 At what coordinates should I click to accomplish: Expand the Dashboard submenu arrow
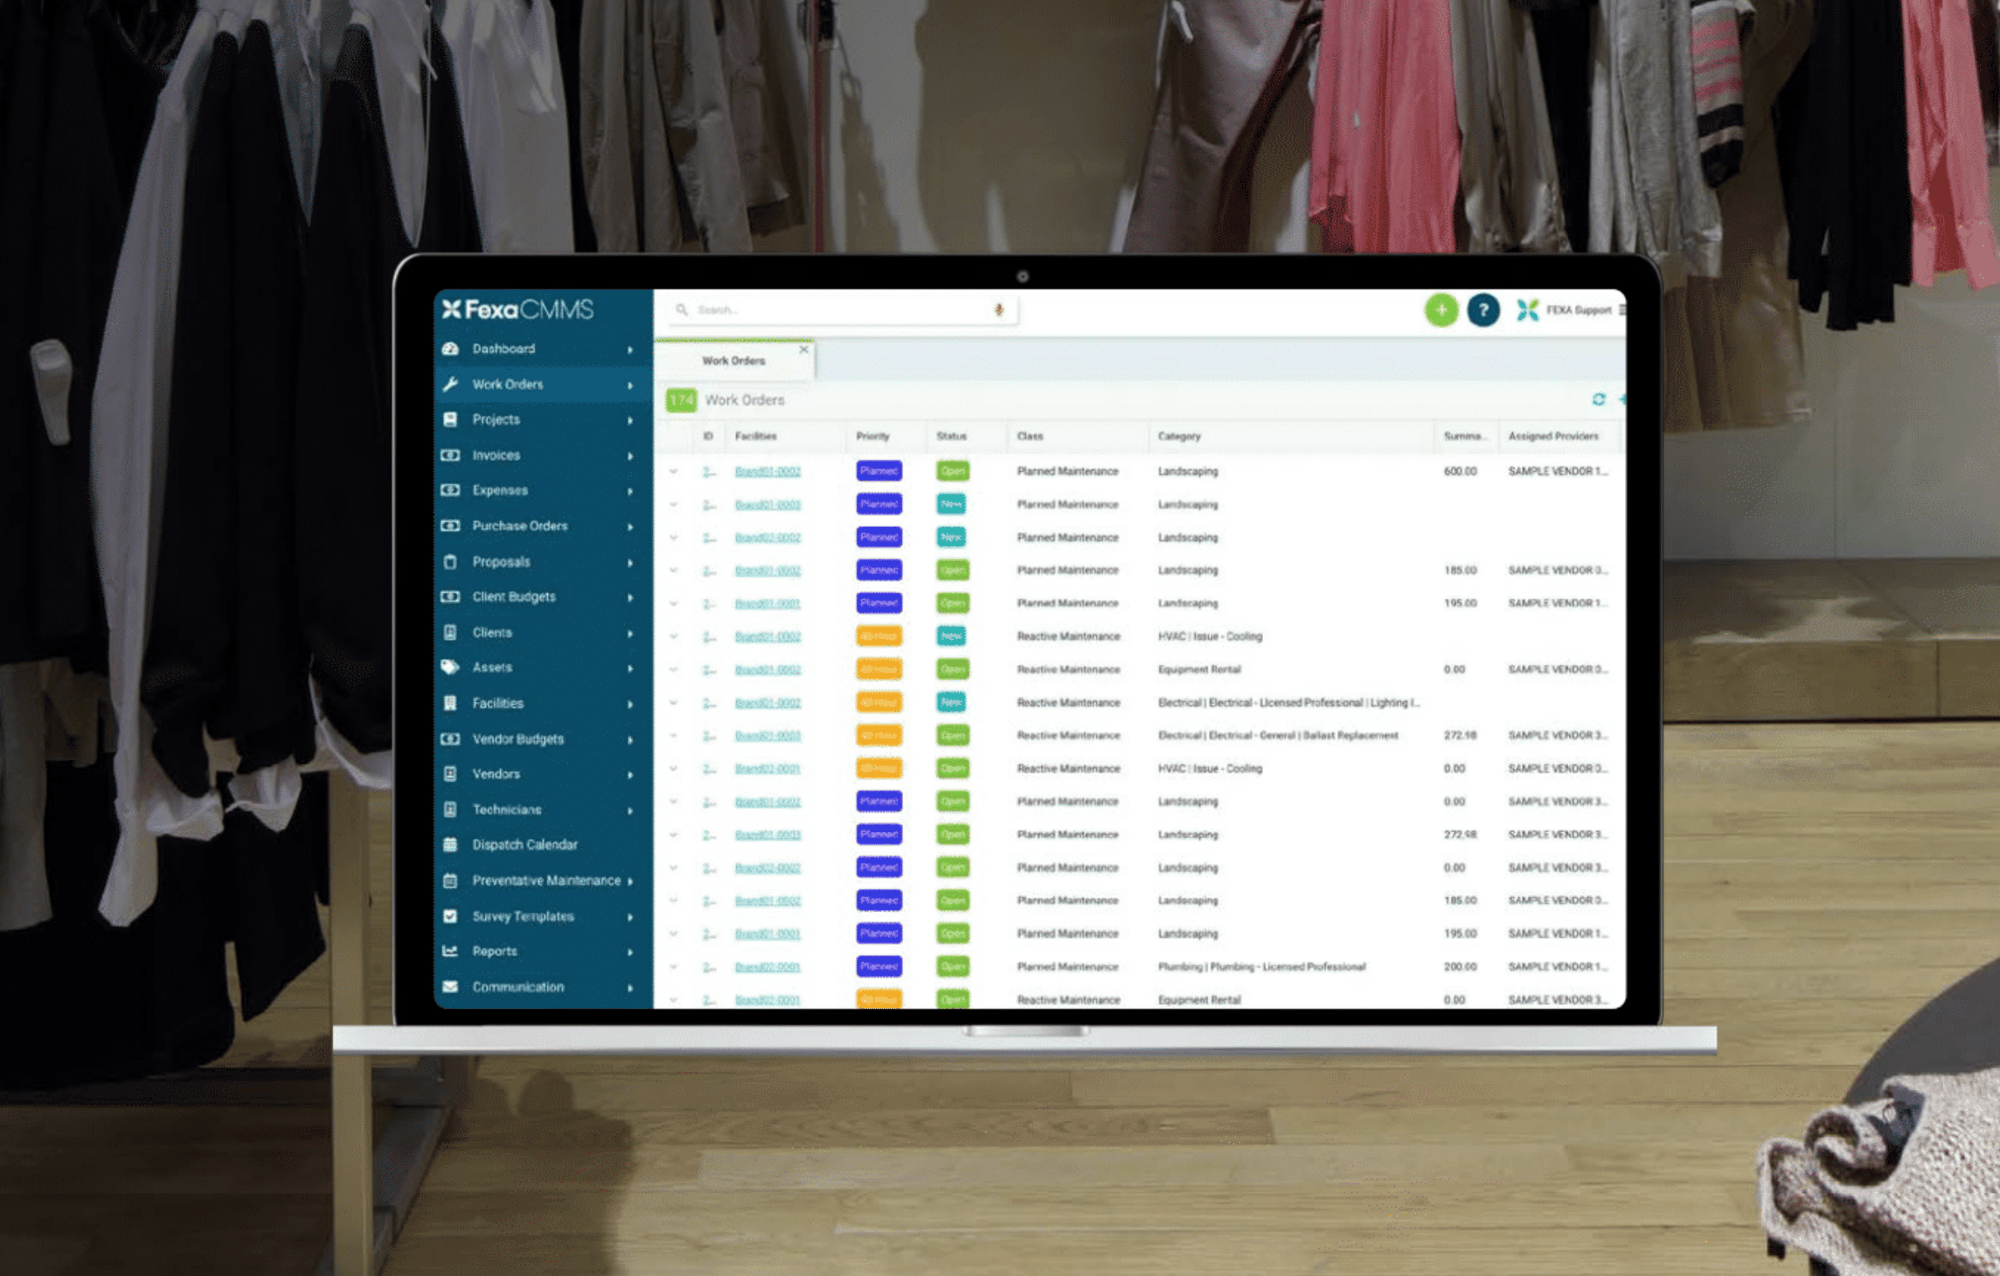630,349
